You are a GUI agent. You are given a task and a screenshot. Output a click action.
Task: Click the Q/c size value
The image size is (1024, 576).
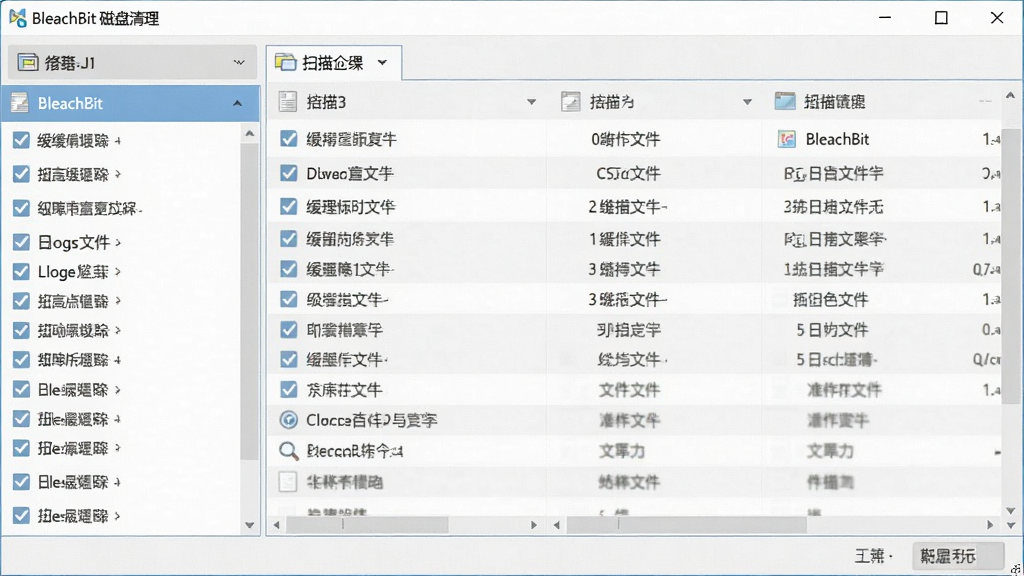[986, 359]
